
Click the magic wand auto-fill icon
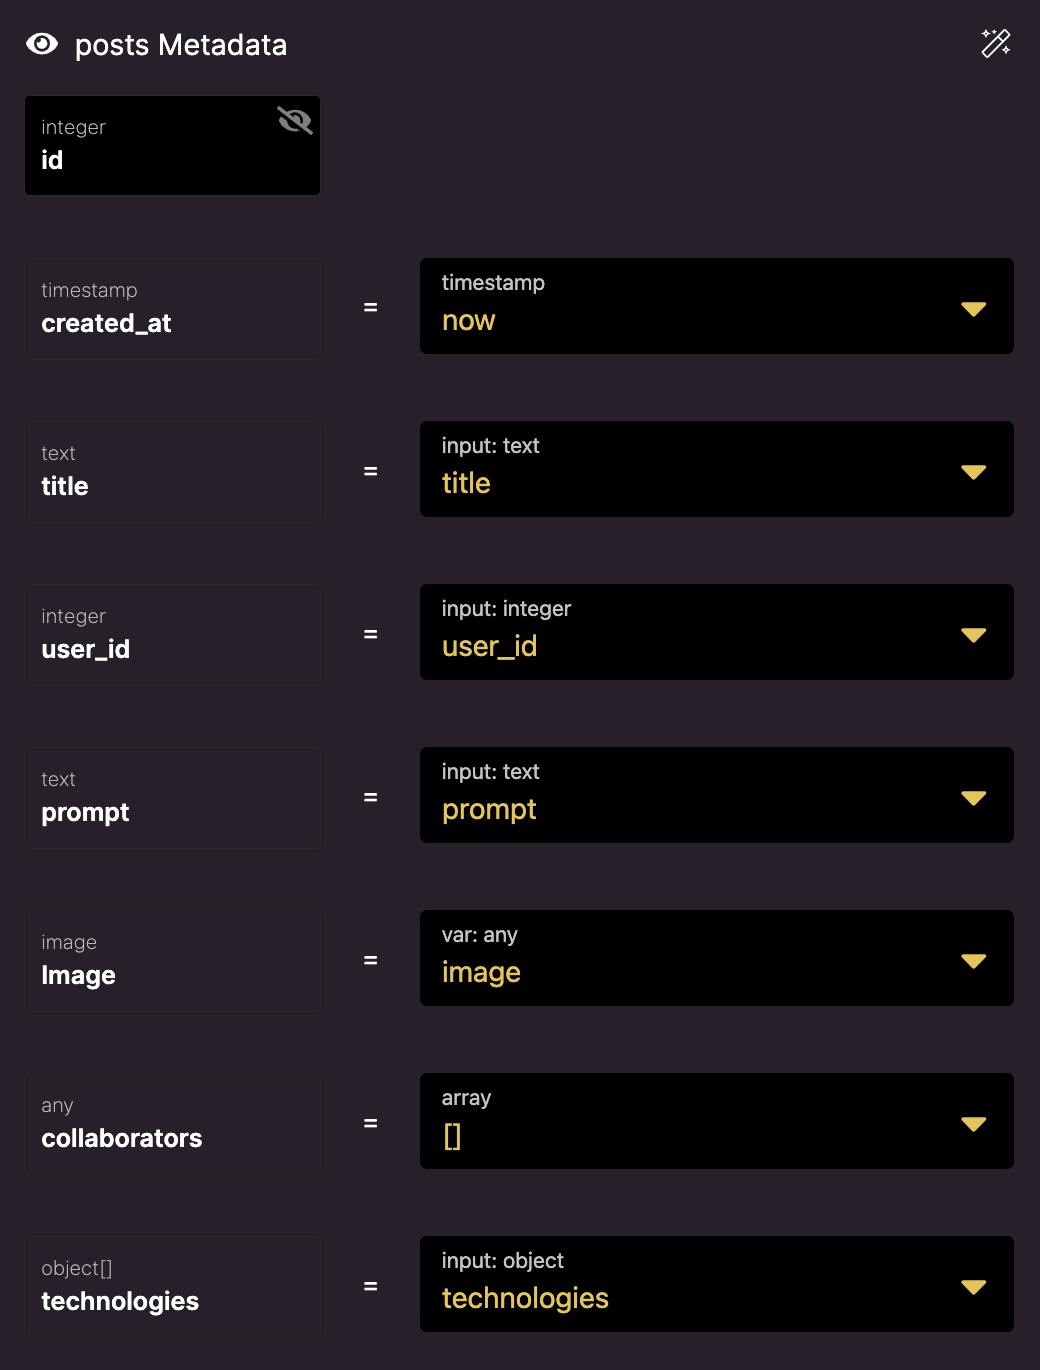996,43
